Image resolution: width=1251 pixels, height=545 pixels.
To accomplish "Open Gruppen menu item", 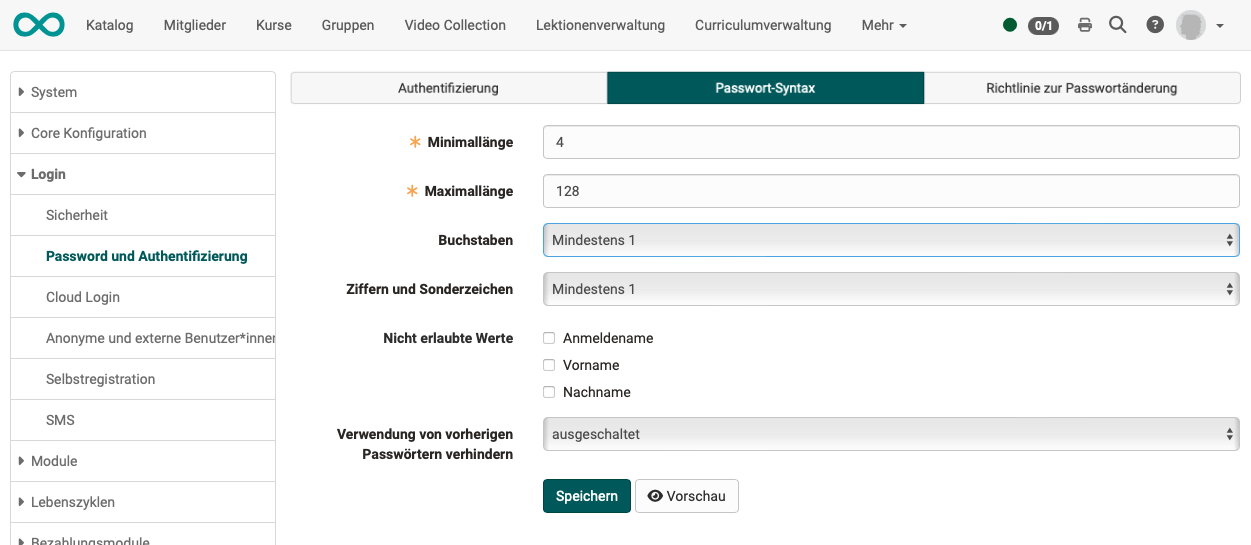I will pyautogui.click(x=348, y=25).
